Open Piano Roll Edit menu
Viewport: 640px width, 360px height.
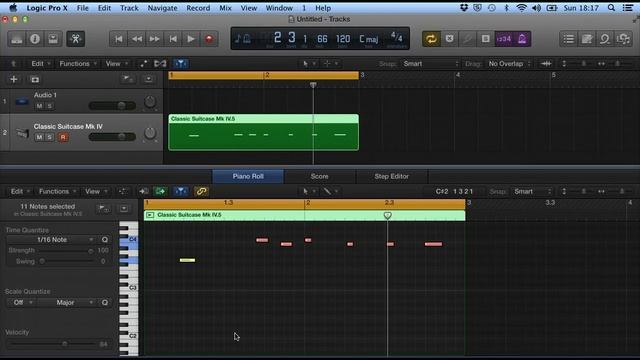click(20, 191)
